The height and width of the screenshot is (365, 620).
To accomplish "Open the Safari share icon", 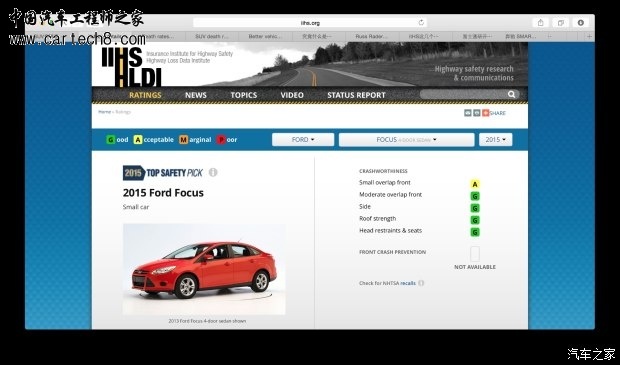I will pos(541,23).
